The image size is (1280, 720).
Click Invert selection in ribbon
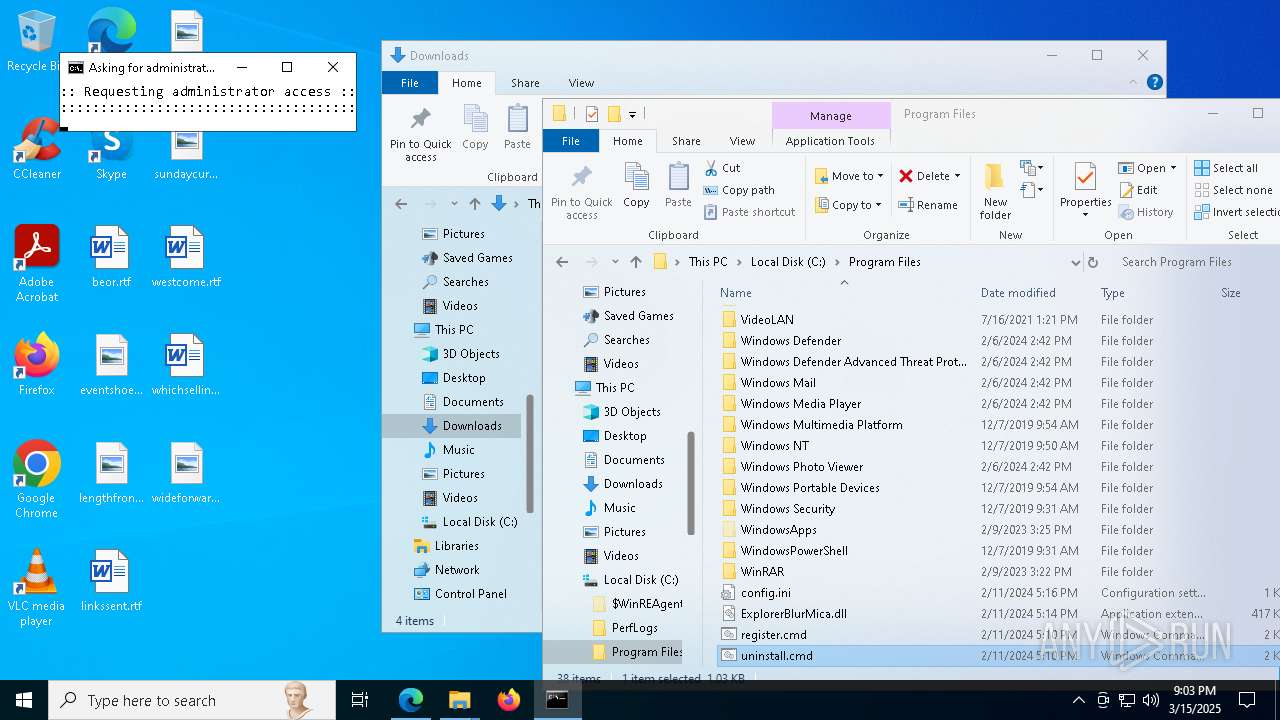[1236, 212]
